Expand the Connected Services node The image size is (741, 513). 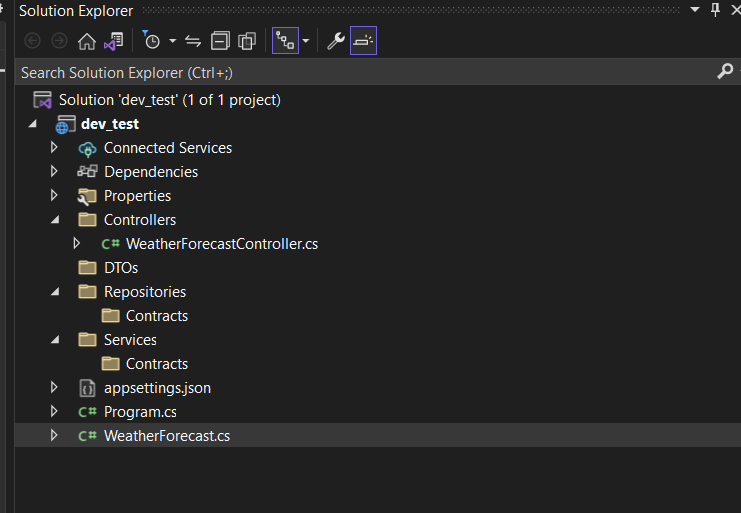click(54, 147)
